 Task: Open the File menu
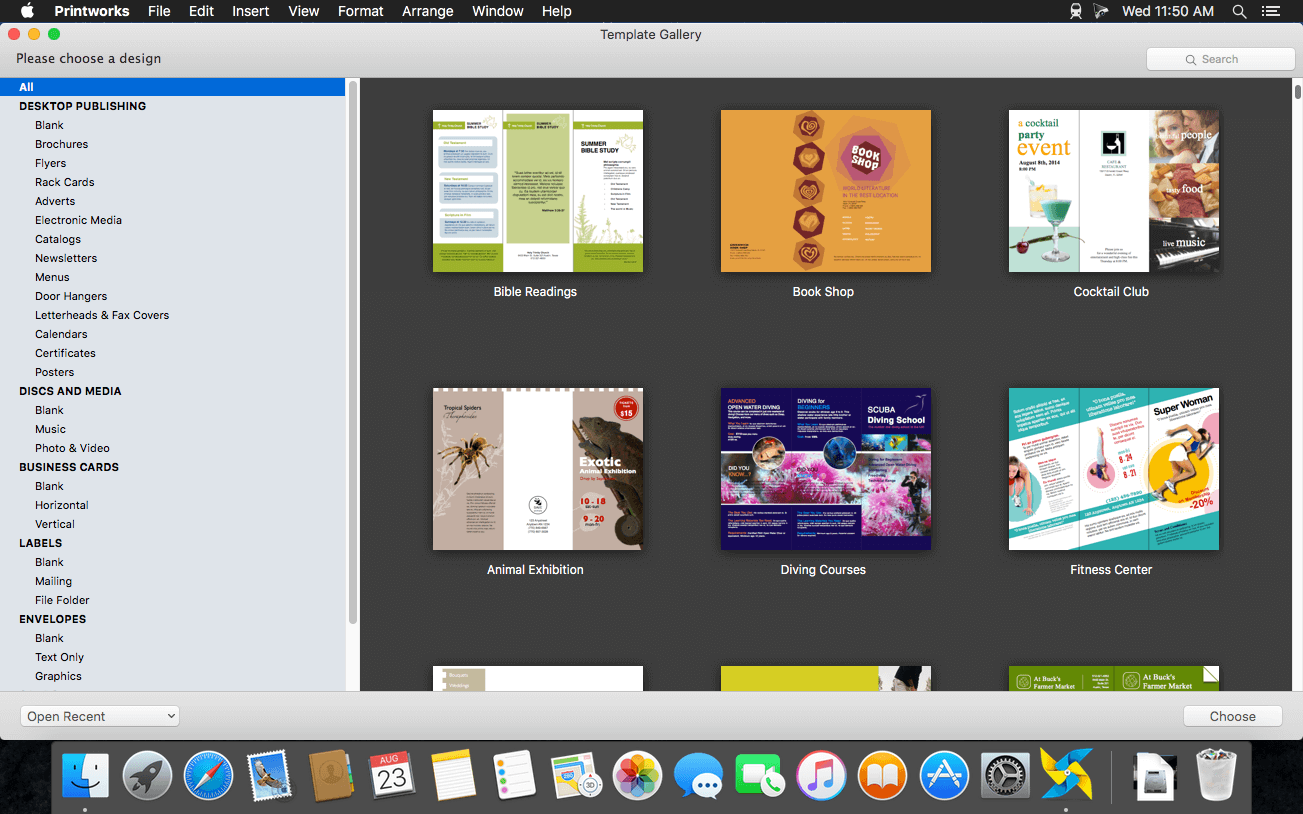click(159, 11)
